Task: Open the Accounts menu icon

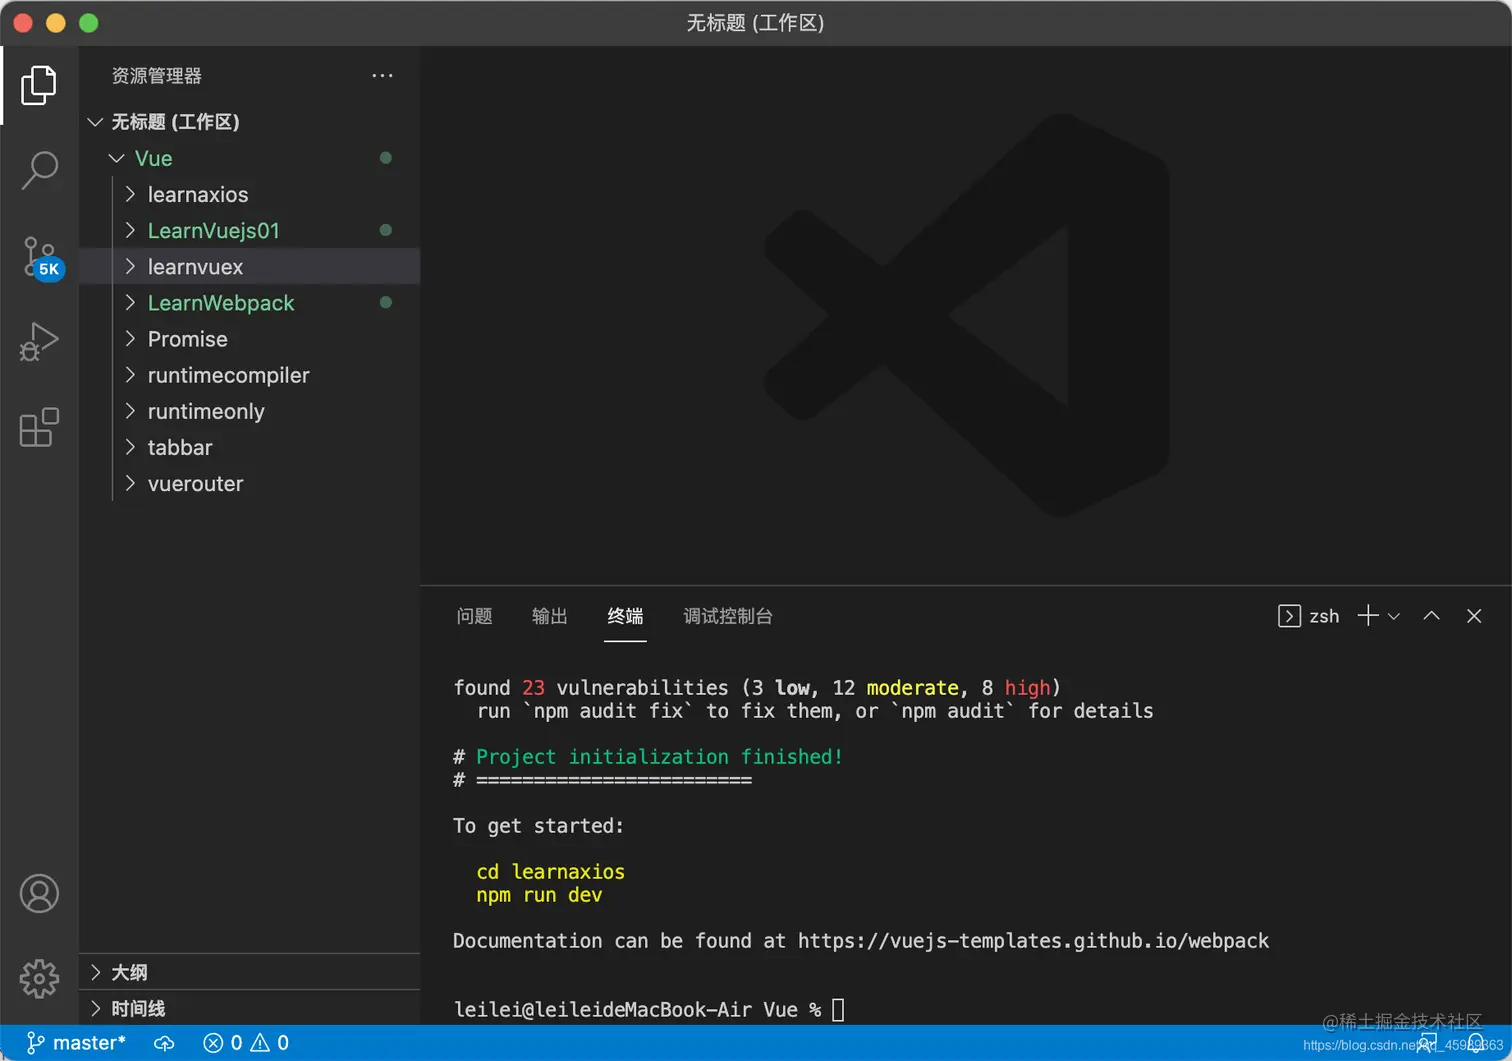Action: [x=39, y=894]
